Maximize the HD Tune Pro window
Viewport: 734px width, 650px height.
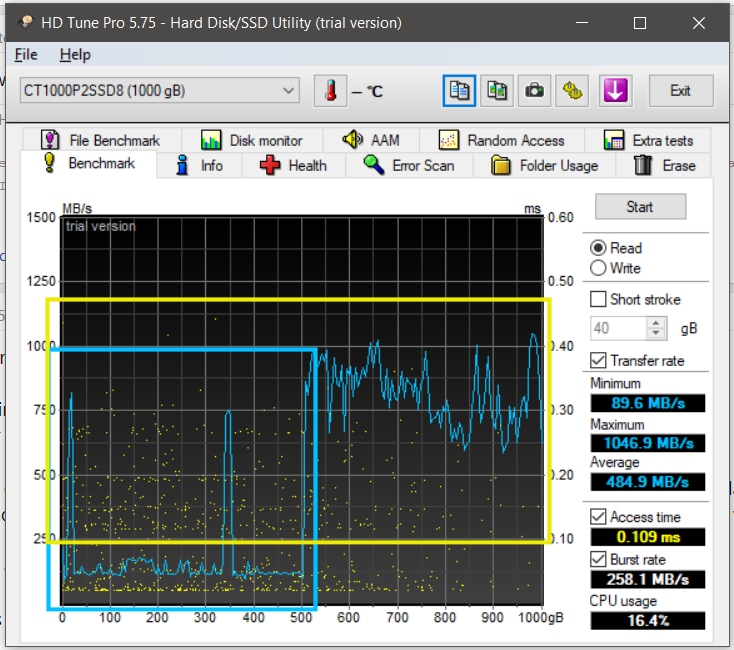coord(640,22)
